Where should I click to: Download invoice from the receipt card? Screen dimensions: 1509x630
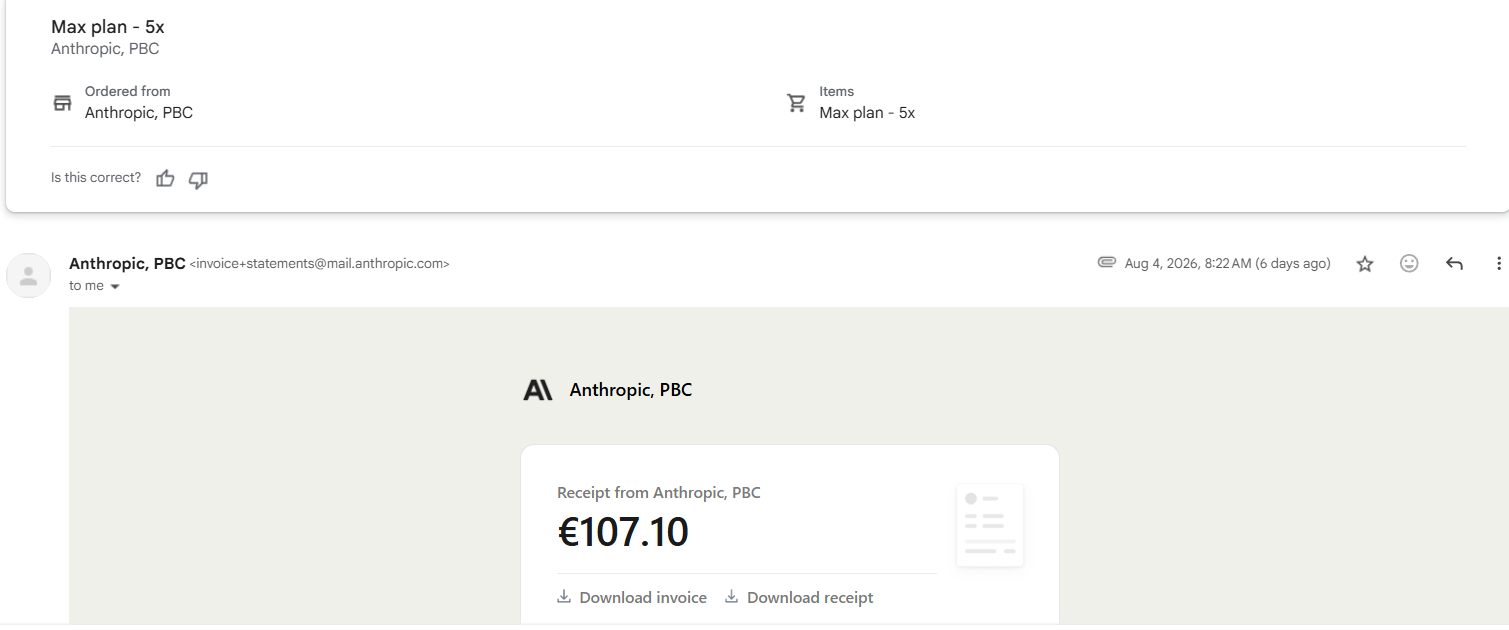632,597
